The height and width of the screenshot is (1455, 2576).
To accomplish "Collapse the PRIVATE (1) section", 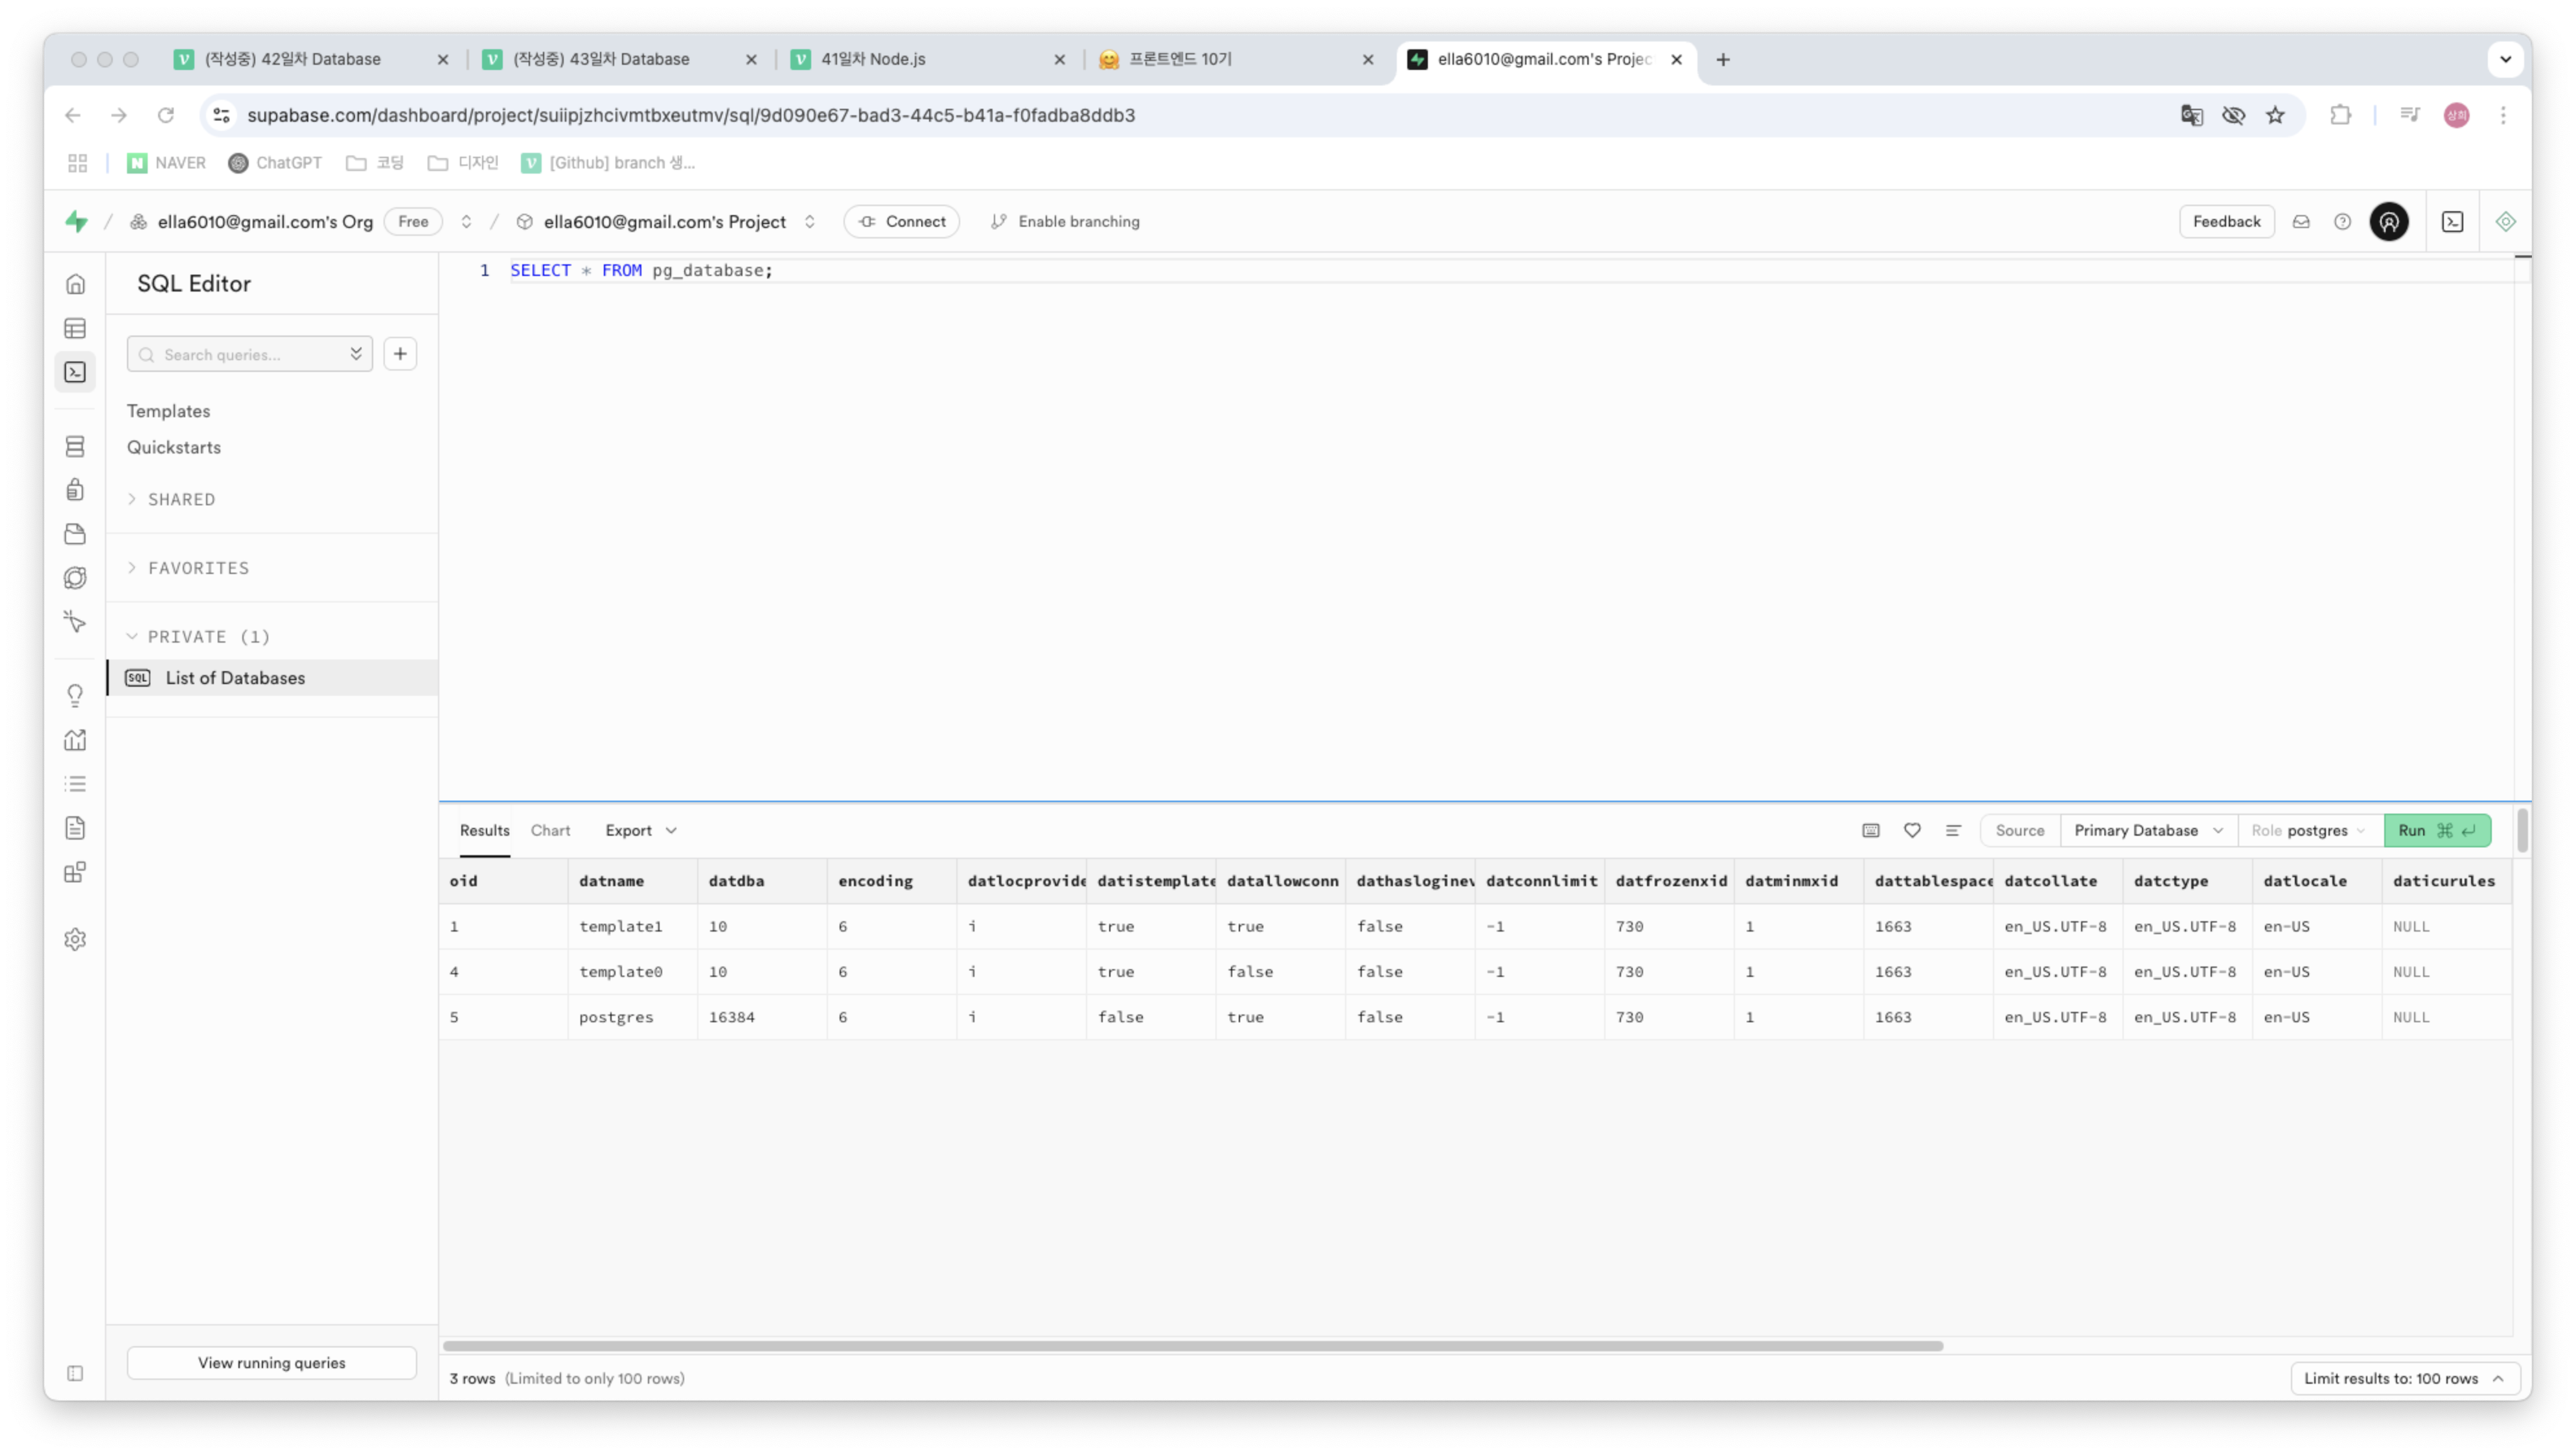I will pyautogui.click(x=198, y=636).
